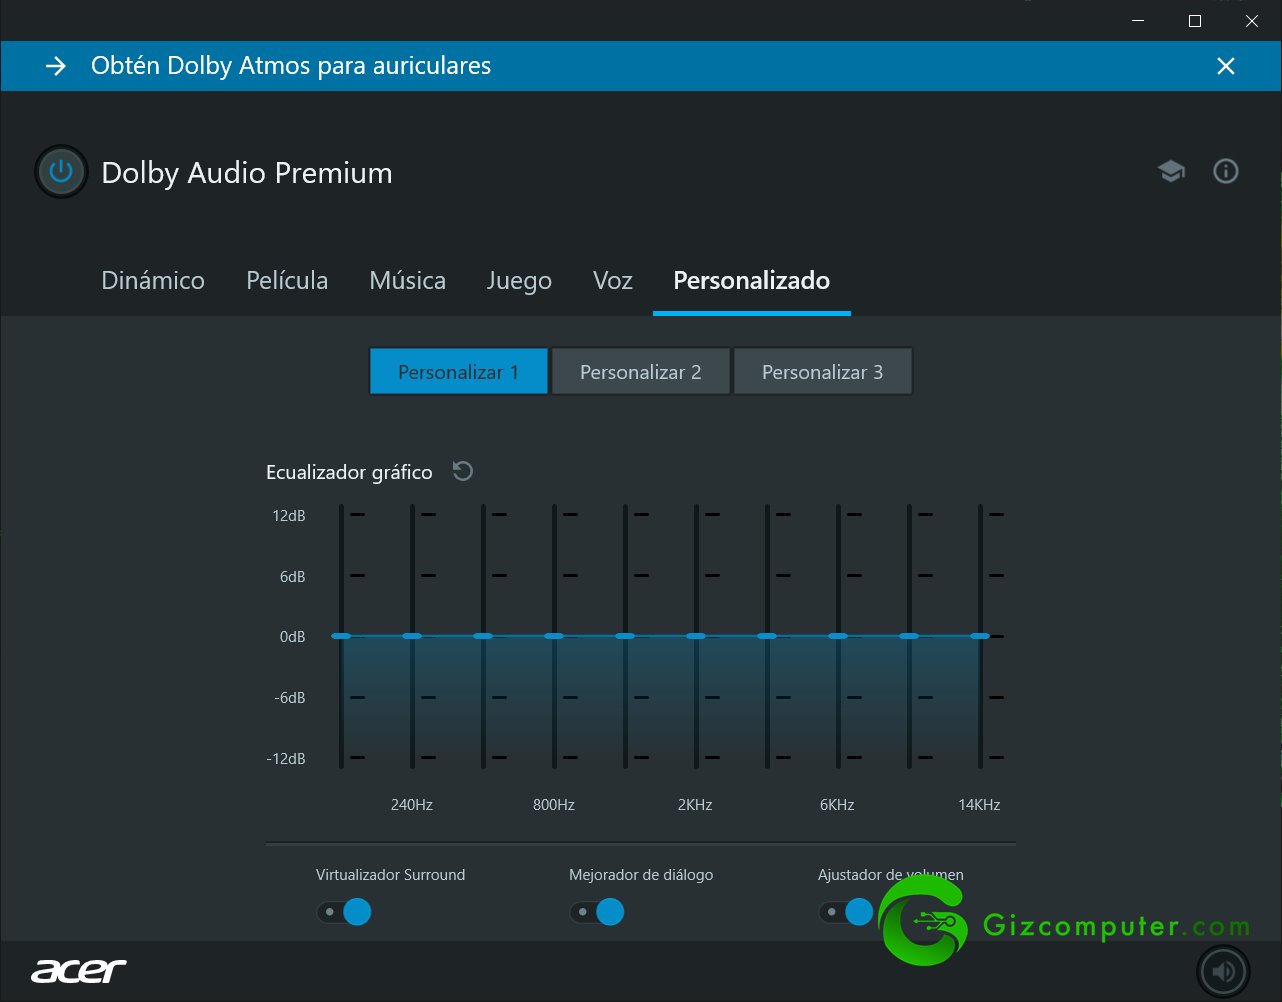Screen dimensions: 1282x1002
Task: Click the 2KHz equalizer slider handle
Action: pyautogui.click(x=696, y=636)
